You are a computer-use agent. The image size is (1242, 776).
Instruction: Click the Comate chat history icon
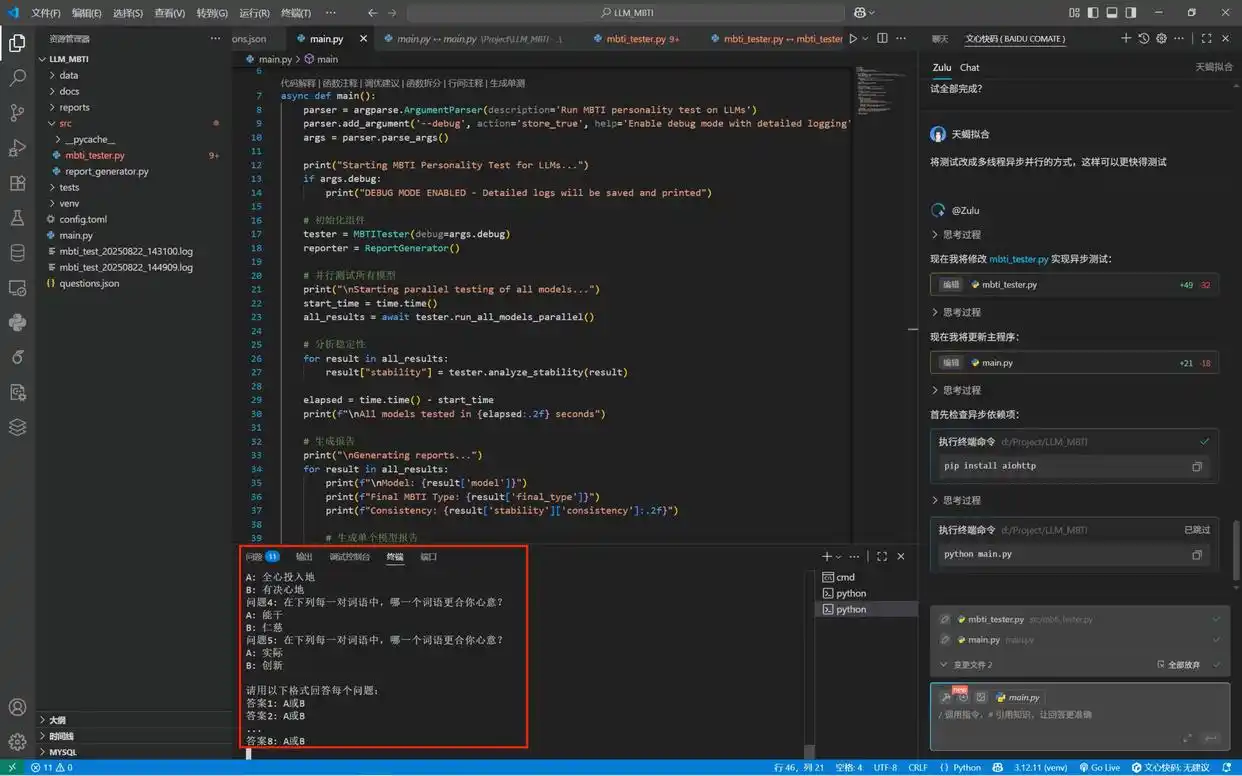tap(1144, 39)
